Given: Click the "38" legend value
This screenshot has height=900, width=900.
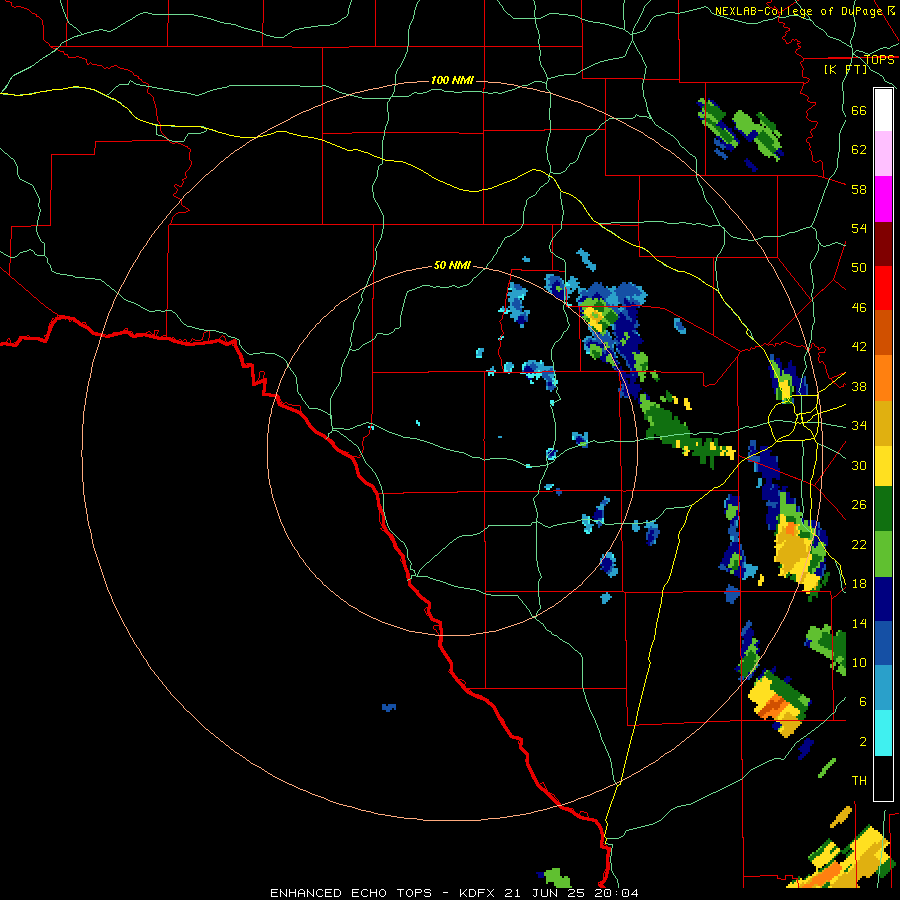Looking at the screenshot, I should (859, 386).
